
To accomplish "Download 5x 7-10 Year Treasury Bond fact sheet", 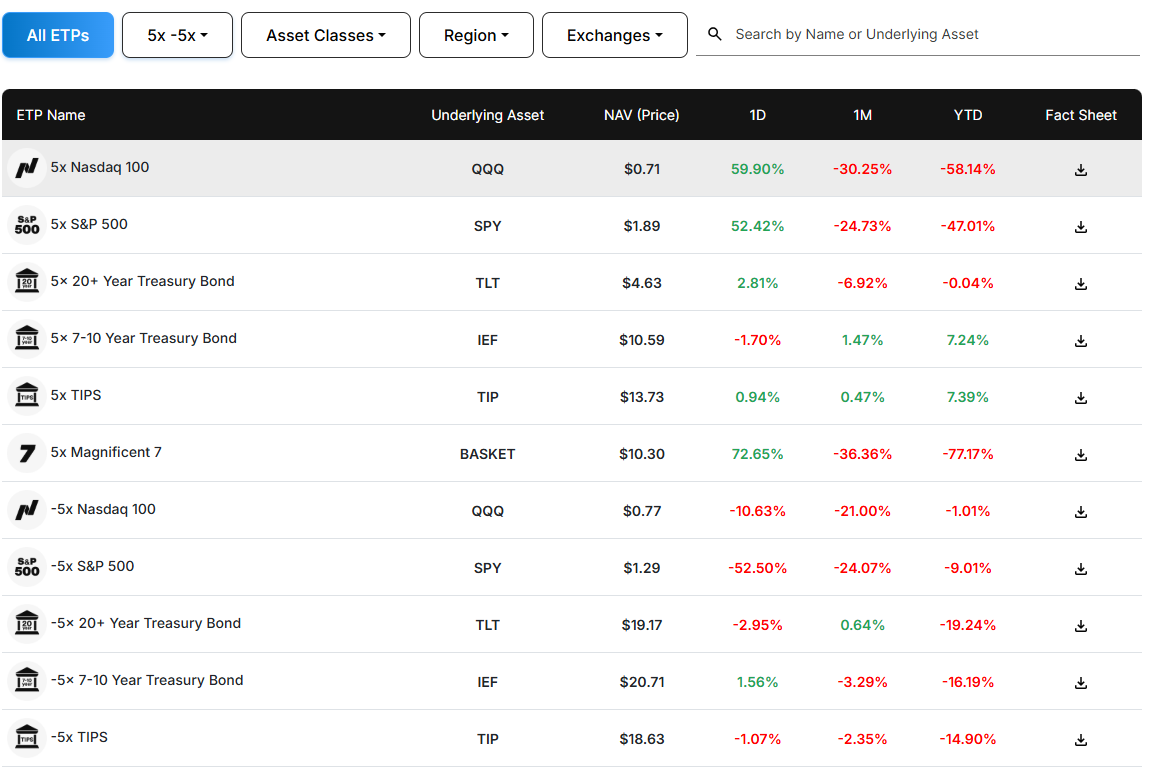I will [x=1080, y=341].
